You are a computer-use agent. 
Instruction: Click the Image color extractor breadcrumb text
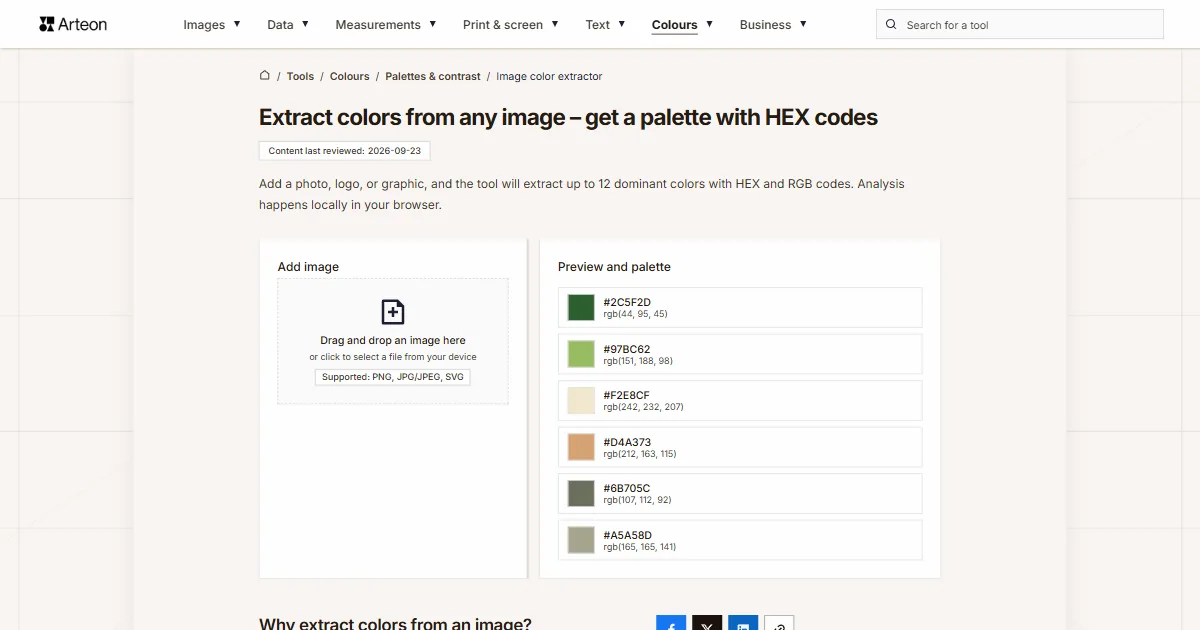point(549,76)
